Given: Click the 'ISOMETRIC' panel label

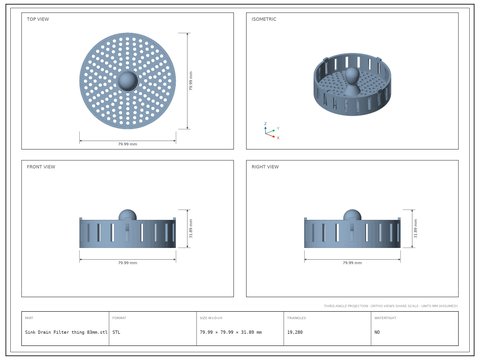Looking at the screenshot, I should tap(264, 19).
